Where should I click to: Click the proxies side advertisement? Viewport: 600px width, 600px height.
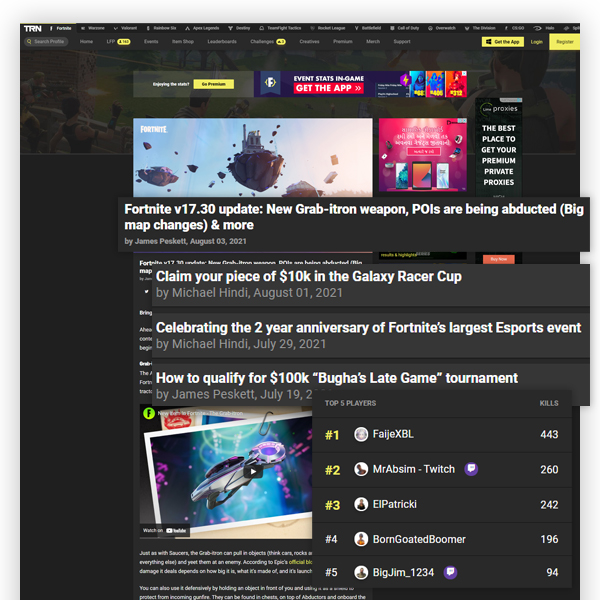click(x=499, y=147)
